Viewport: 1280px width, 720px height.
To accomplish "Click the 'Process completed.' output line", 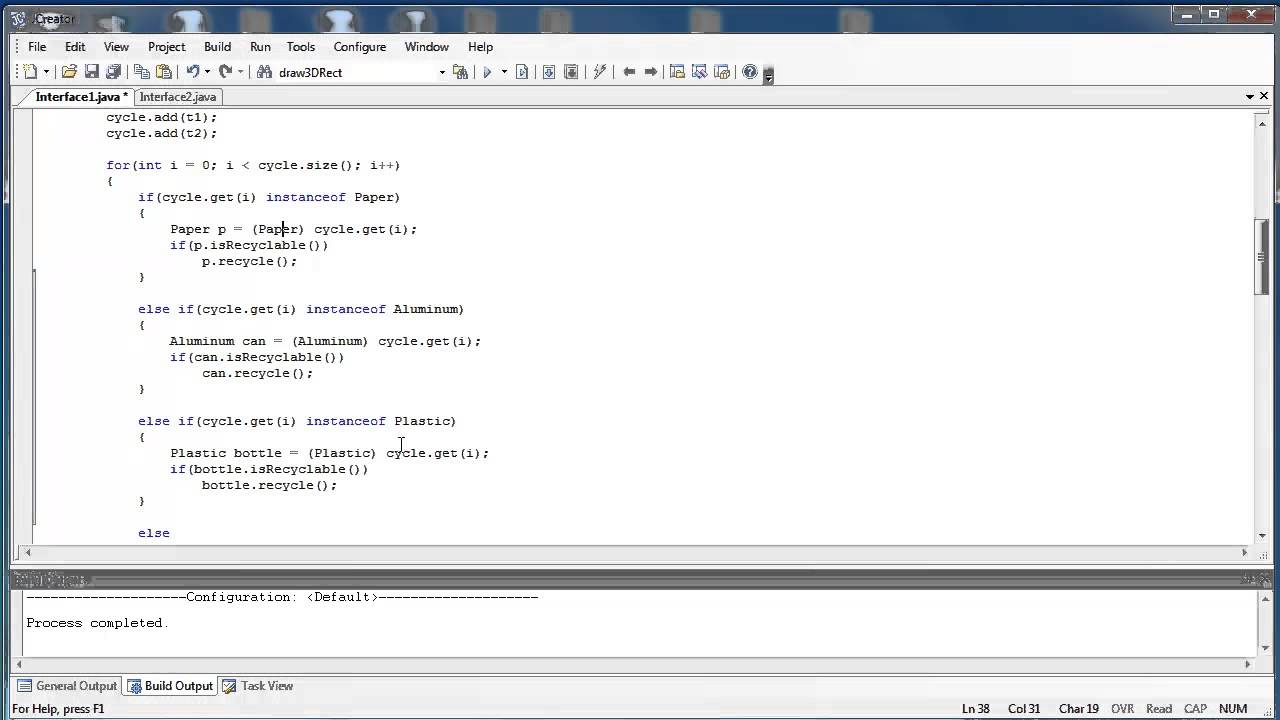I will [x=97, y=623].
